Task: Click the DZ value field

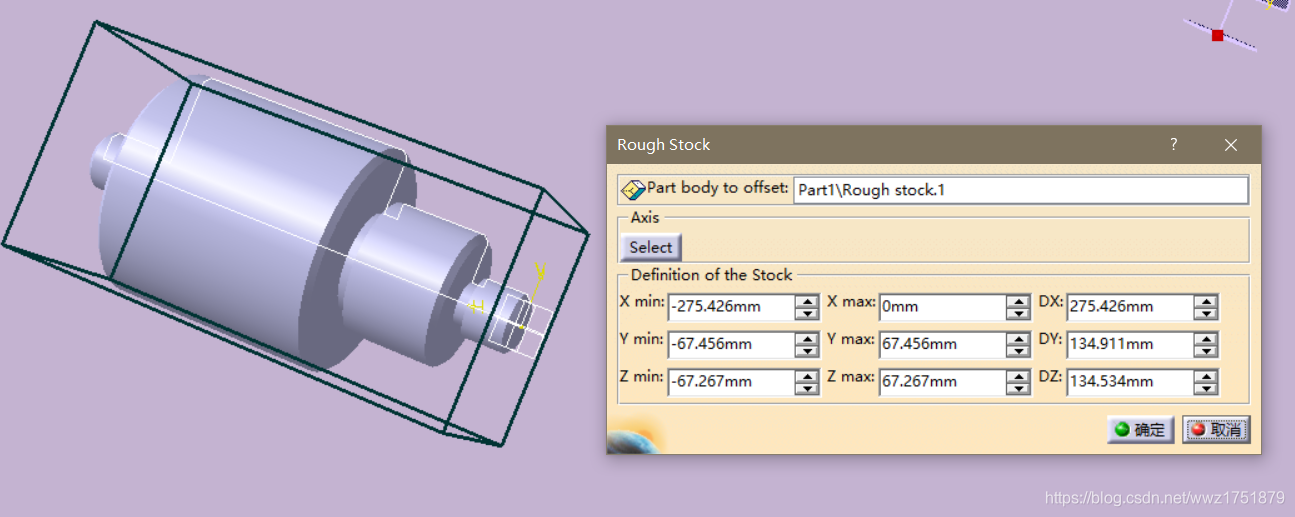Action: 1129,382
